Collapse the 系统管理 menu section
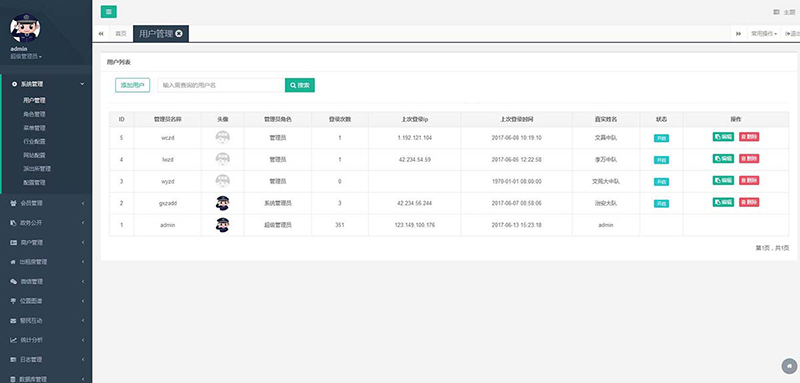 [83, 84]
